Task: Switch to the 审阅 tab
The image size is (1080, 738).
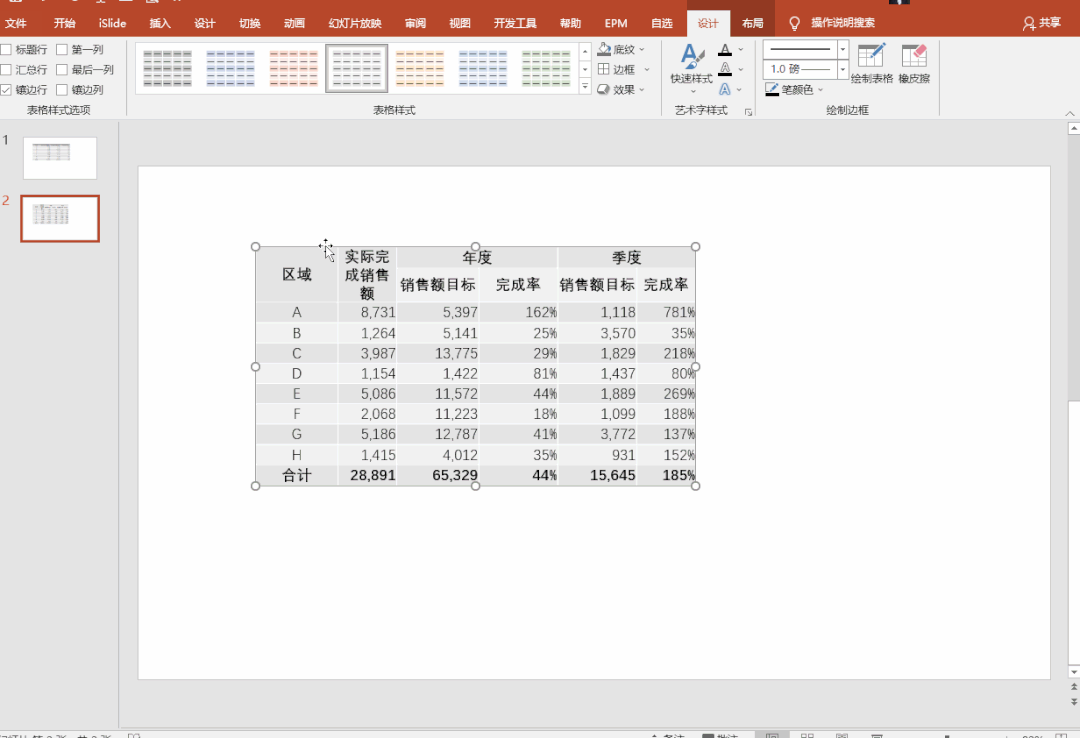Action: 415,23
